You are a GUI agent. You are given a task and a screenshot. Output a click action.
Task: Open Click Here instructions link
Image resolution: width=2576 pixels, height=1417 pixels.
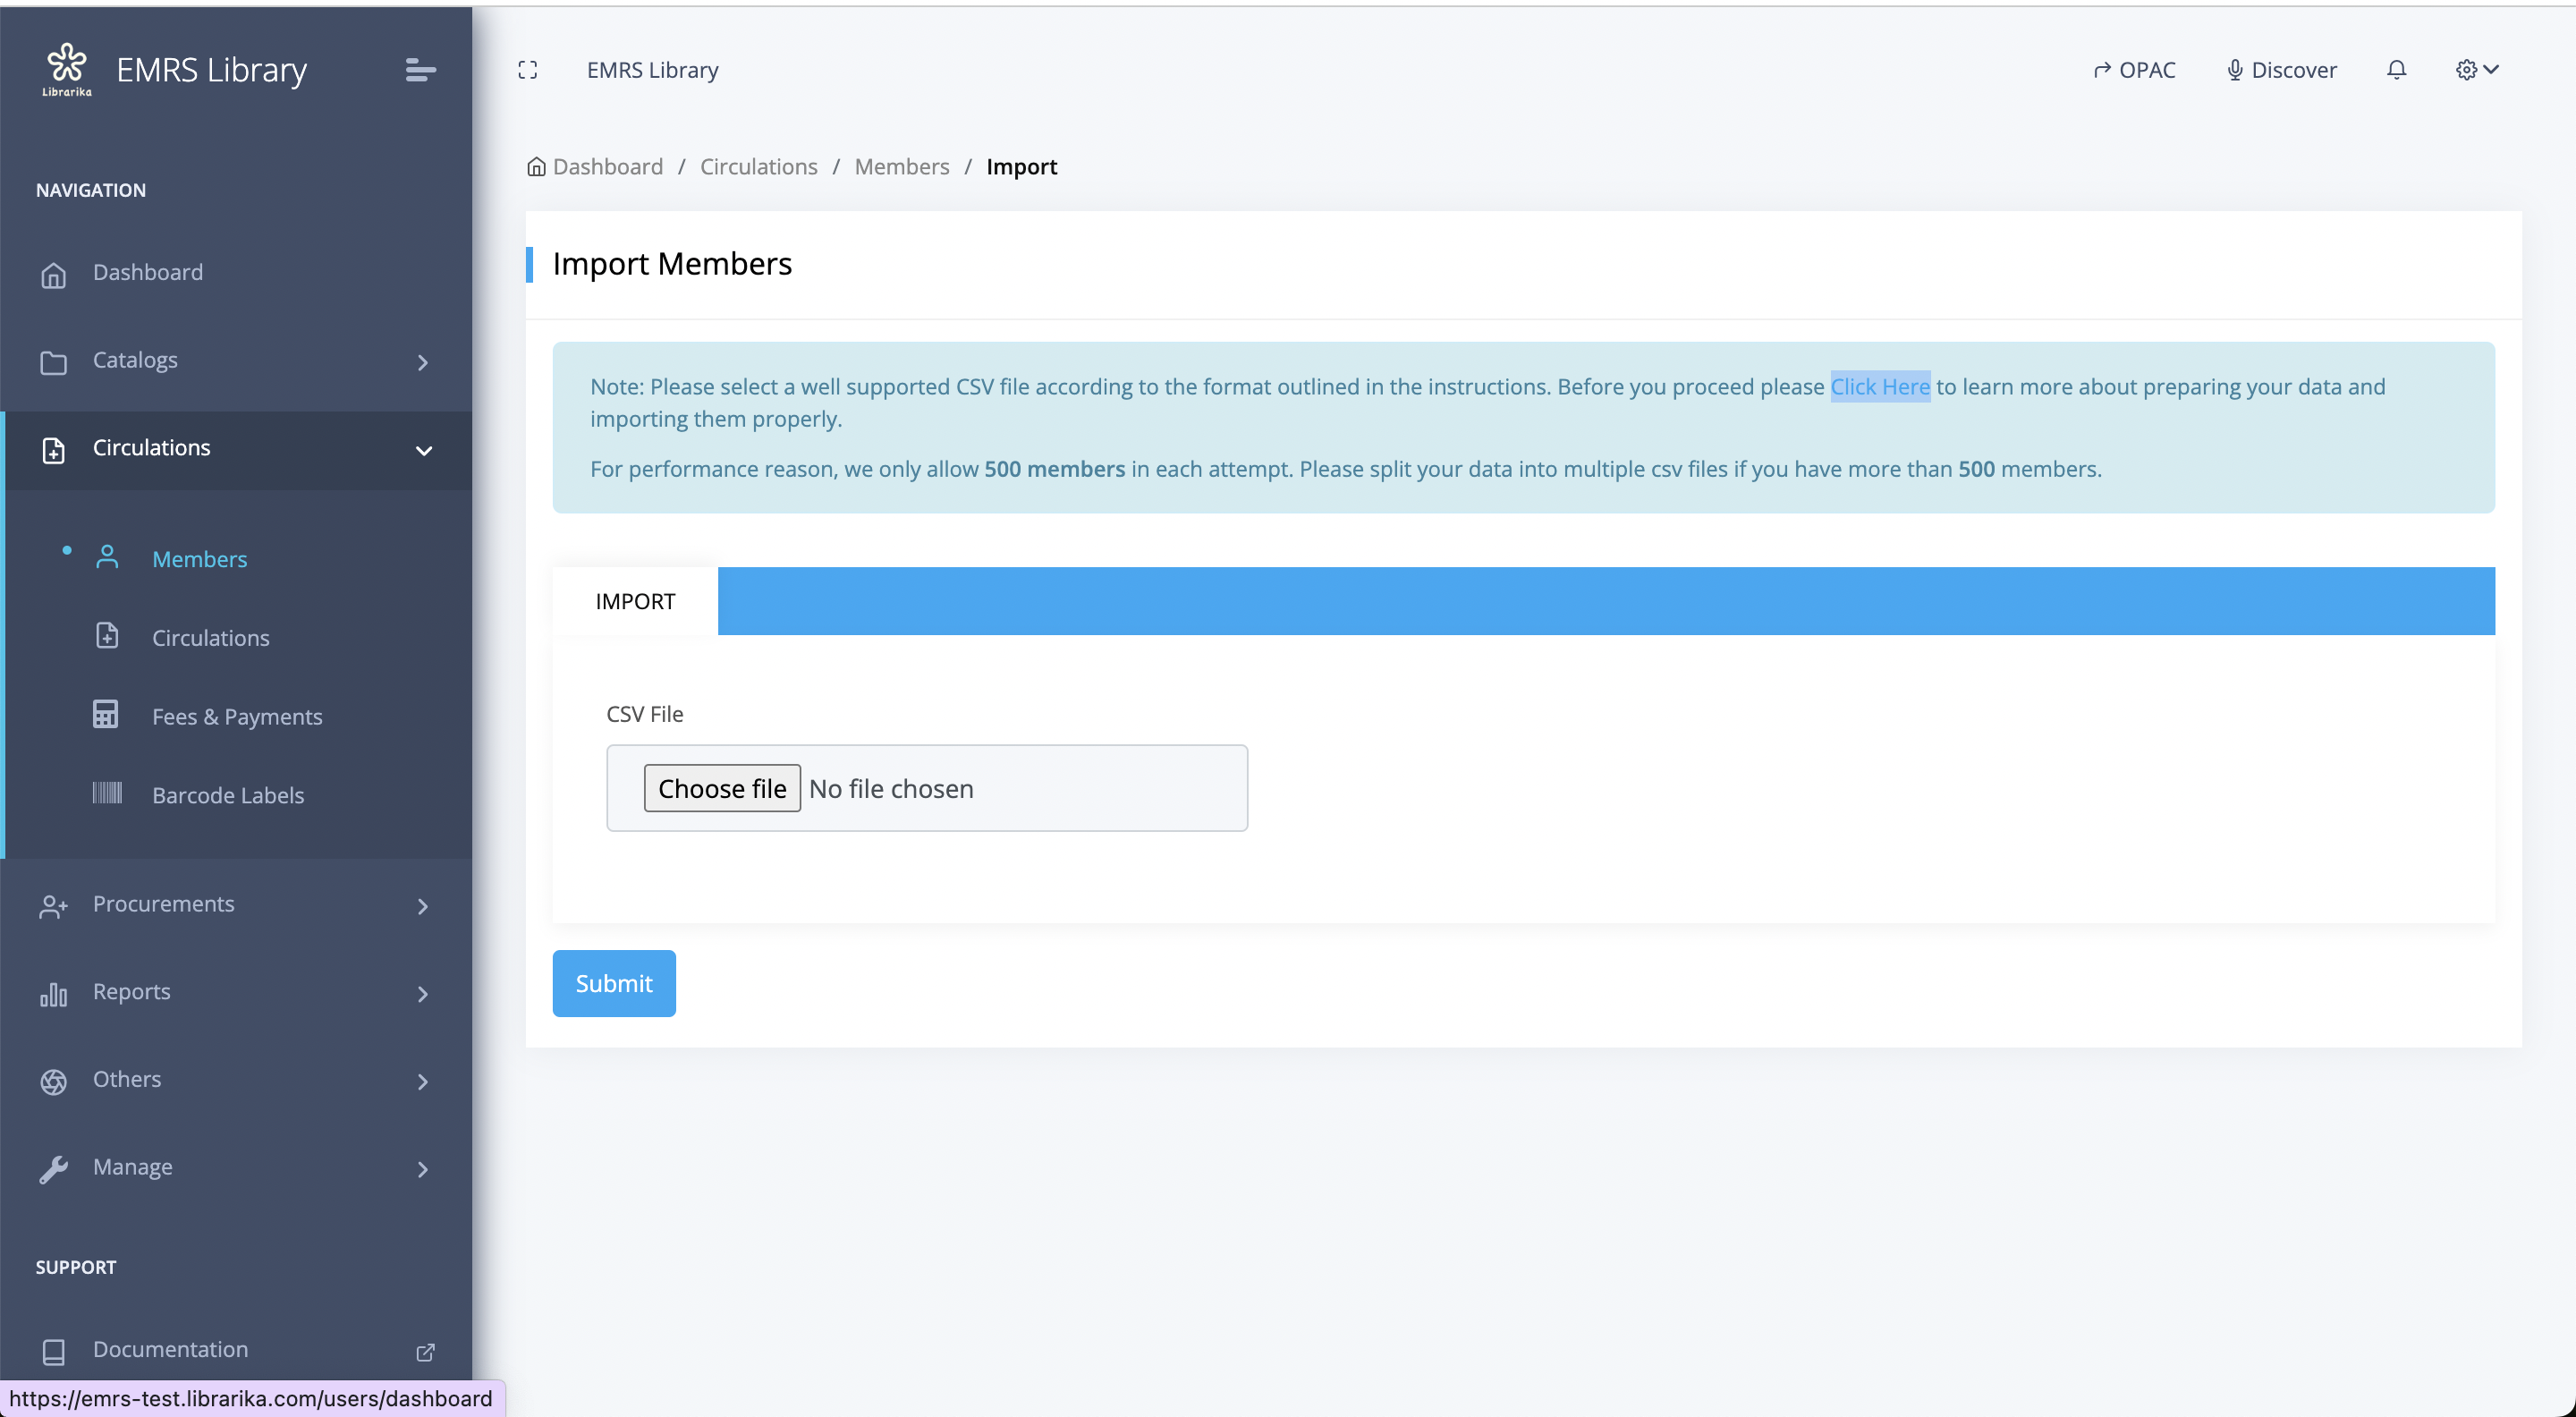point(1879,387)
